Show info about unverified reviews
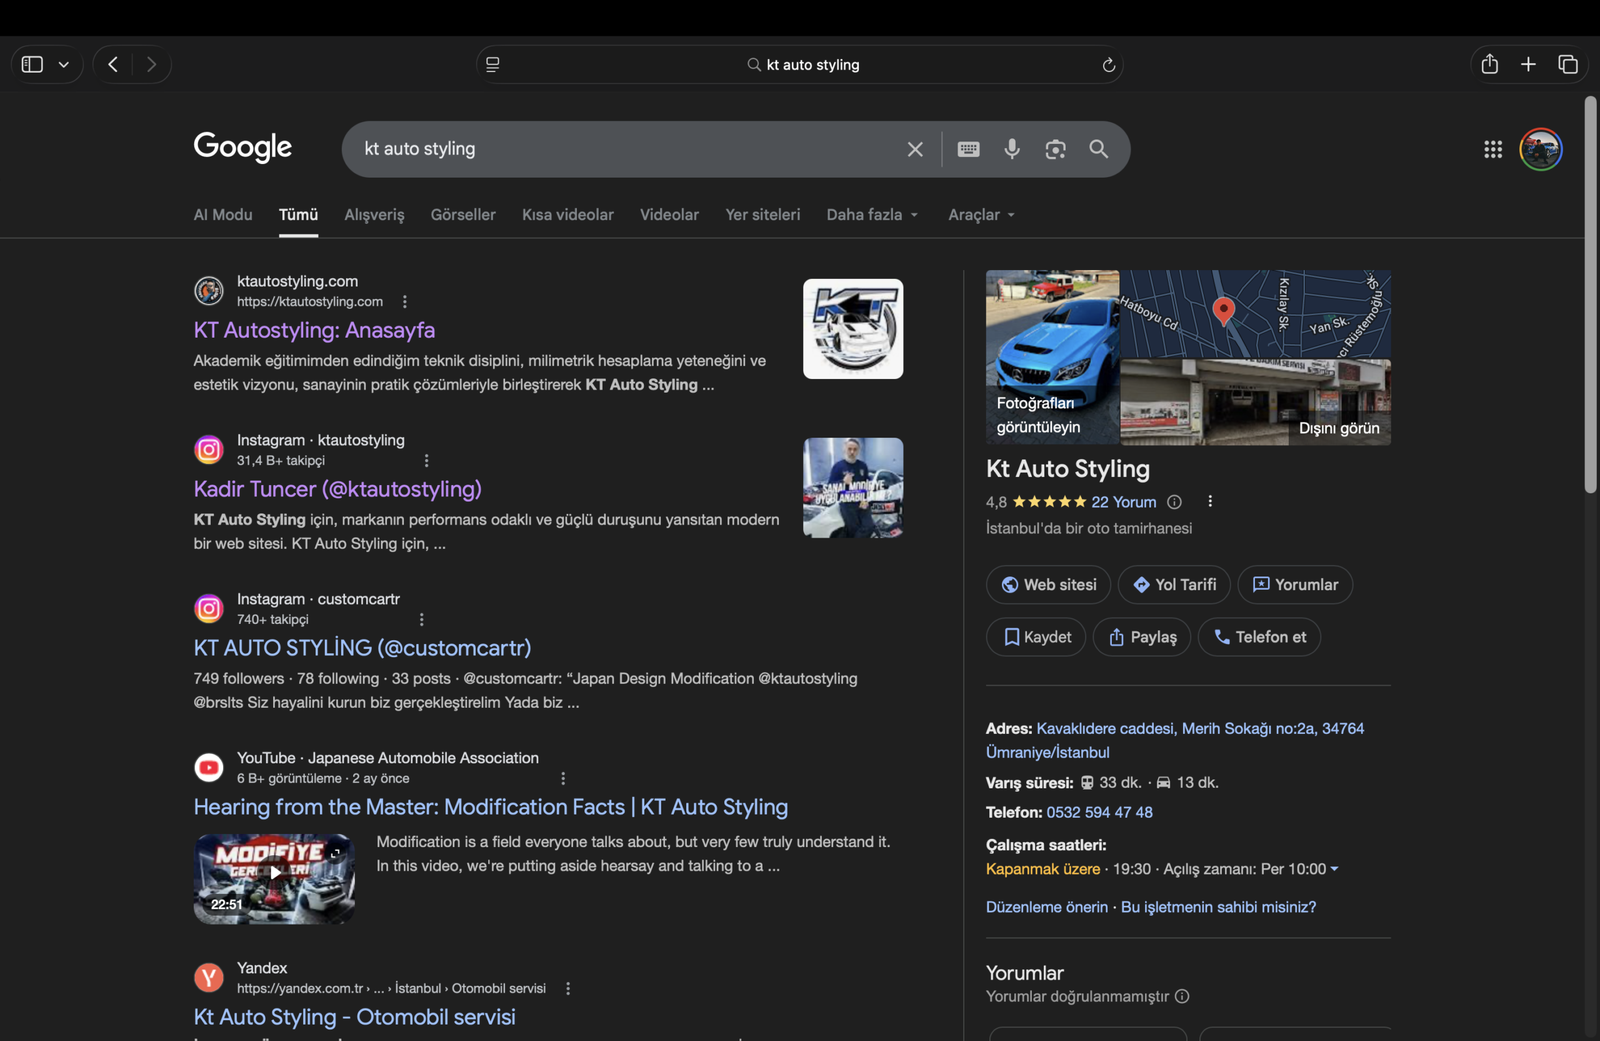This screenshot has height=1041, width=1600. [1182, 996]
